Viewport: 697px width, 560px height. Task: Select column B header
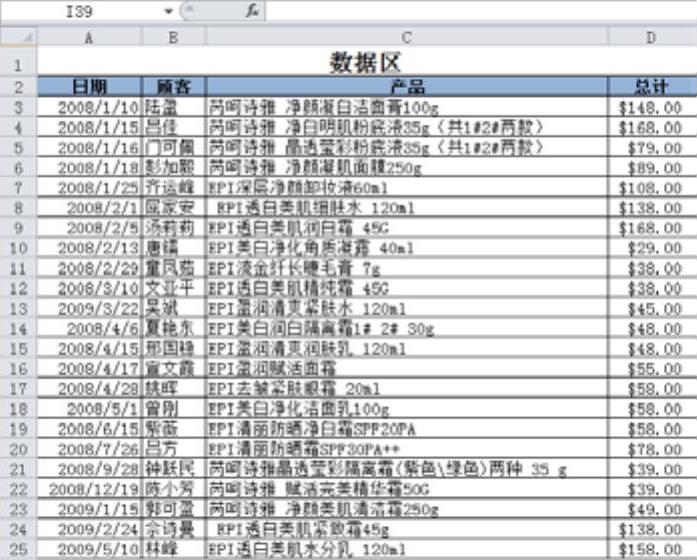pyautogui.click(x=173, y=38)
